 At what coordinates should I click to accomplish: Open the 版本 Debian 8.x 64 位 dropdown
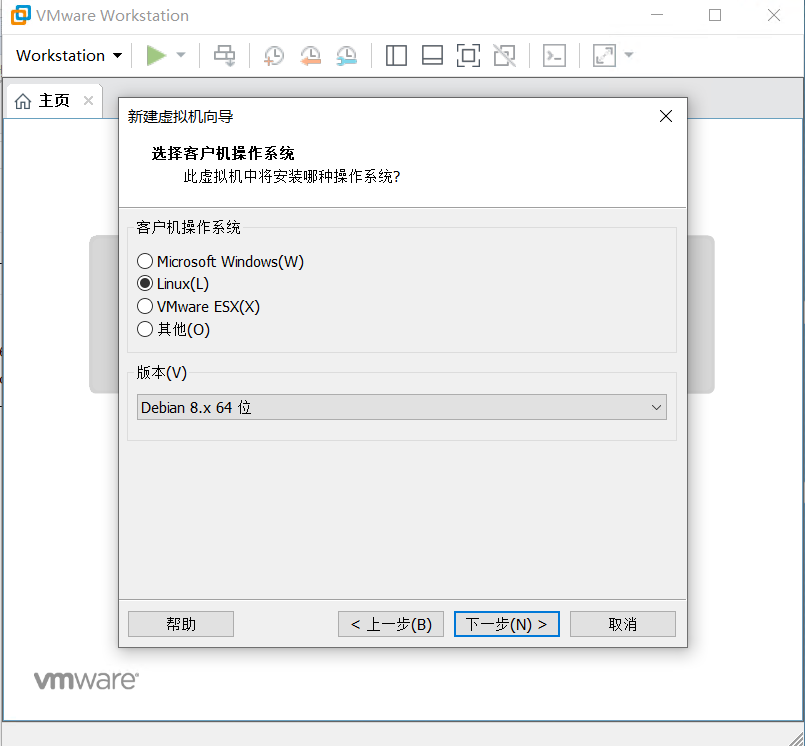401,407
